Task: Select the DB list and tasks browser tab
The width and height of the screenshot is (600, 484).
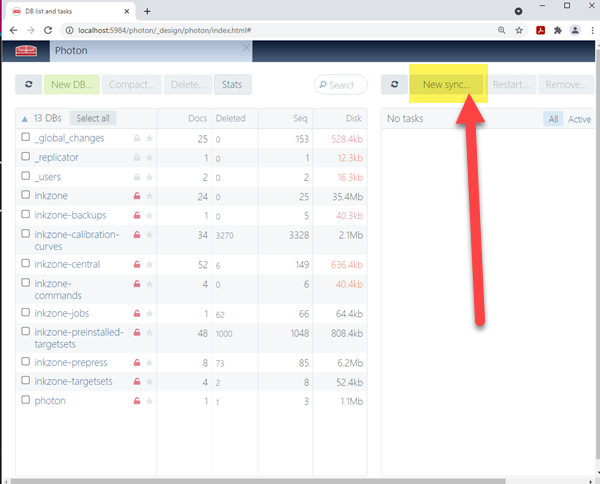Action: tap(71, 11)
